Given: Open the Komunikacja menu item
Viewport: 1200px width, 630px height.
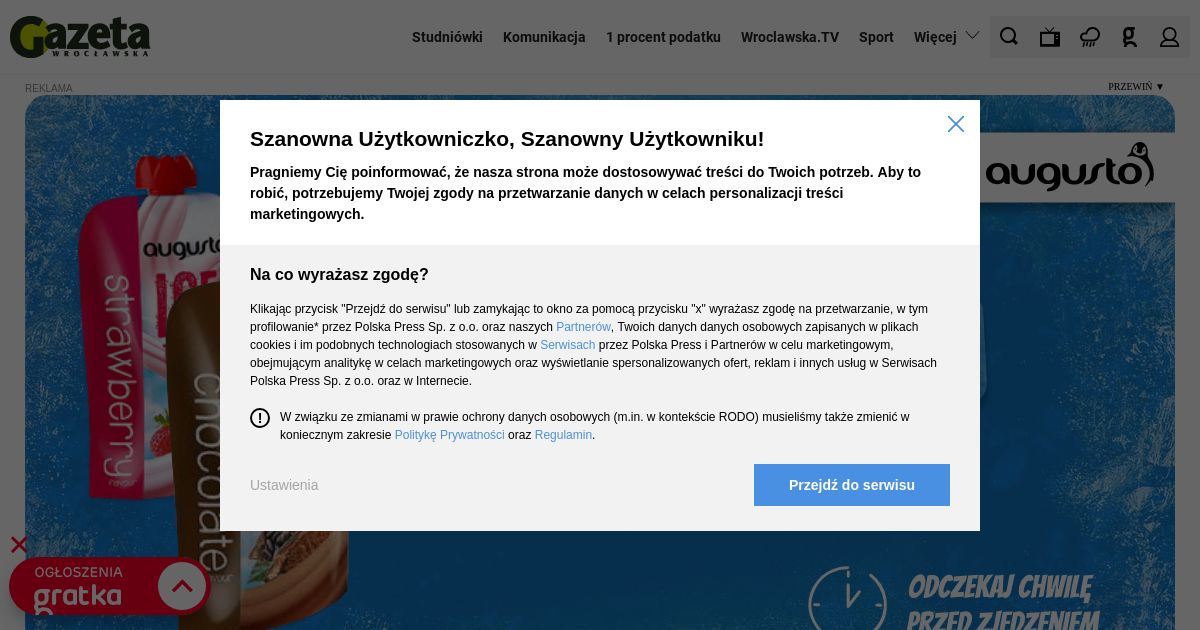Looking at the screenshot, I should point(544,37).
